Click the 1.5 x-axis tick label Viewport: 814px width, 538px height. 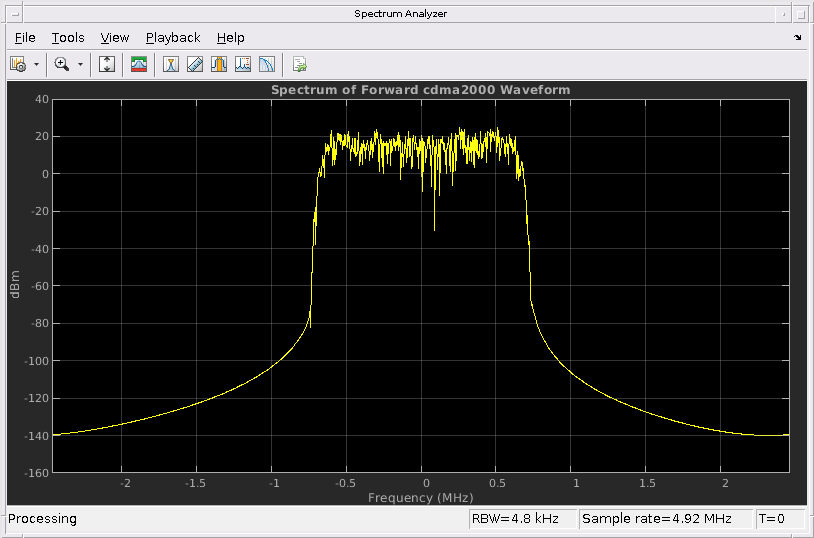pyautogui.click(x=647, y=483)
